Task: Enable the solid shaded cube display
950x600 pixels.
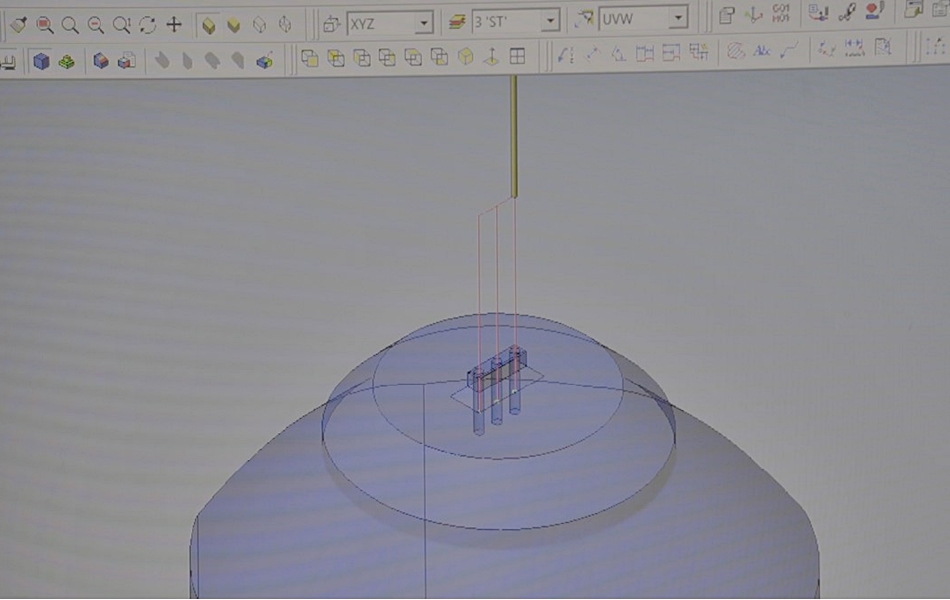Action: pyautogui.click(x=233, y=25)
